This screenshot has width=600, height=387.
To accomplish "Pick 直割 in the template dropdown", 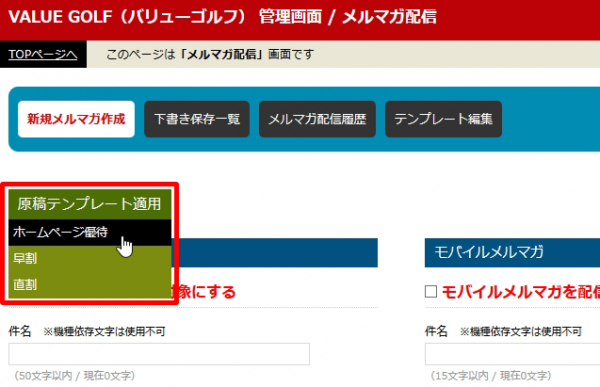I will [x=90, y=284].
